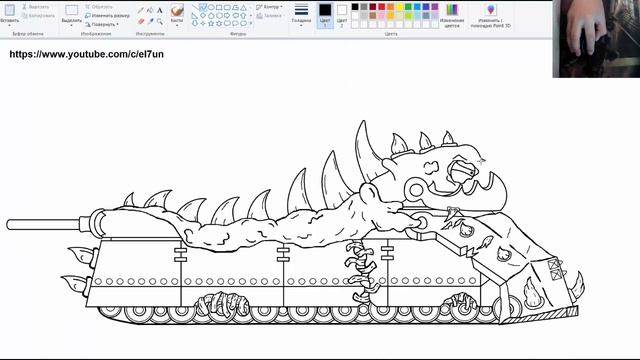This screenshot has height=360, width=640.
Task: Choose the Up arrow shape
Action: (x=243, y=16)
